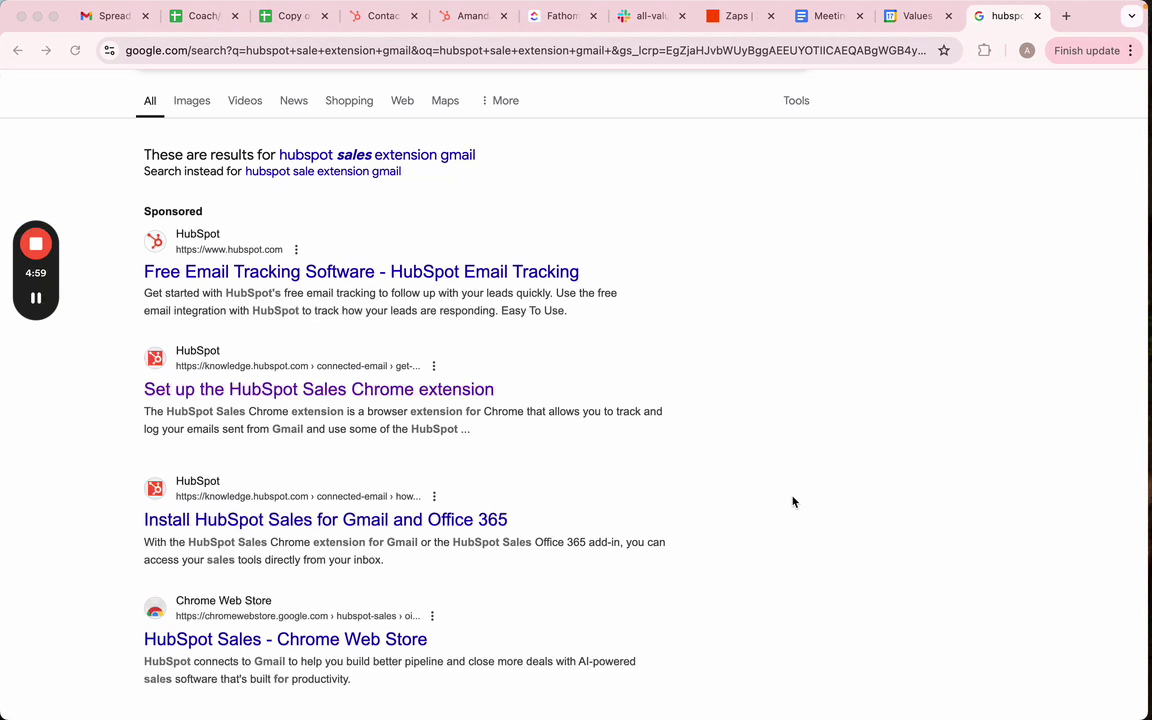Open Free Email Tracking Software sponsored result
This screenshot has height=720, width=1152.
361,272
